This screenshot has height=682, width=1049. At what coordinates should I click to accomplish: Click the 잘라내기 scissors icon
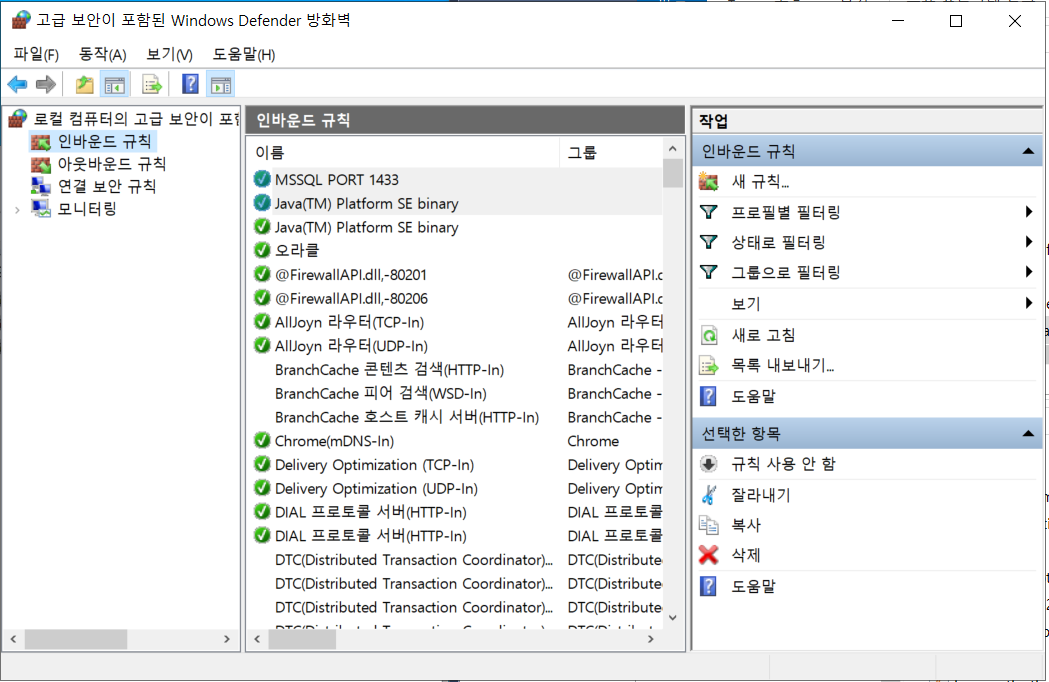point(708,495)
